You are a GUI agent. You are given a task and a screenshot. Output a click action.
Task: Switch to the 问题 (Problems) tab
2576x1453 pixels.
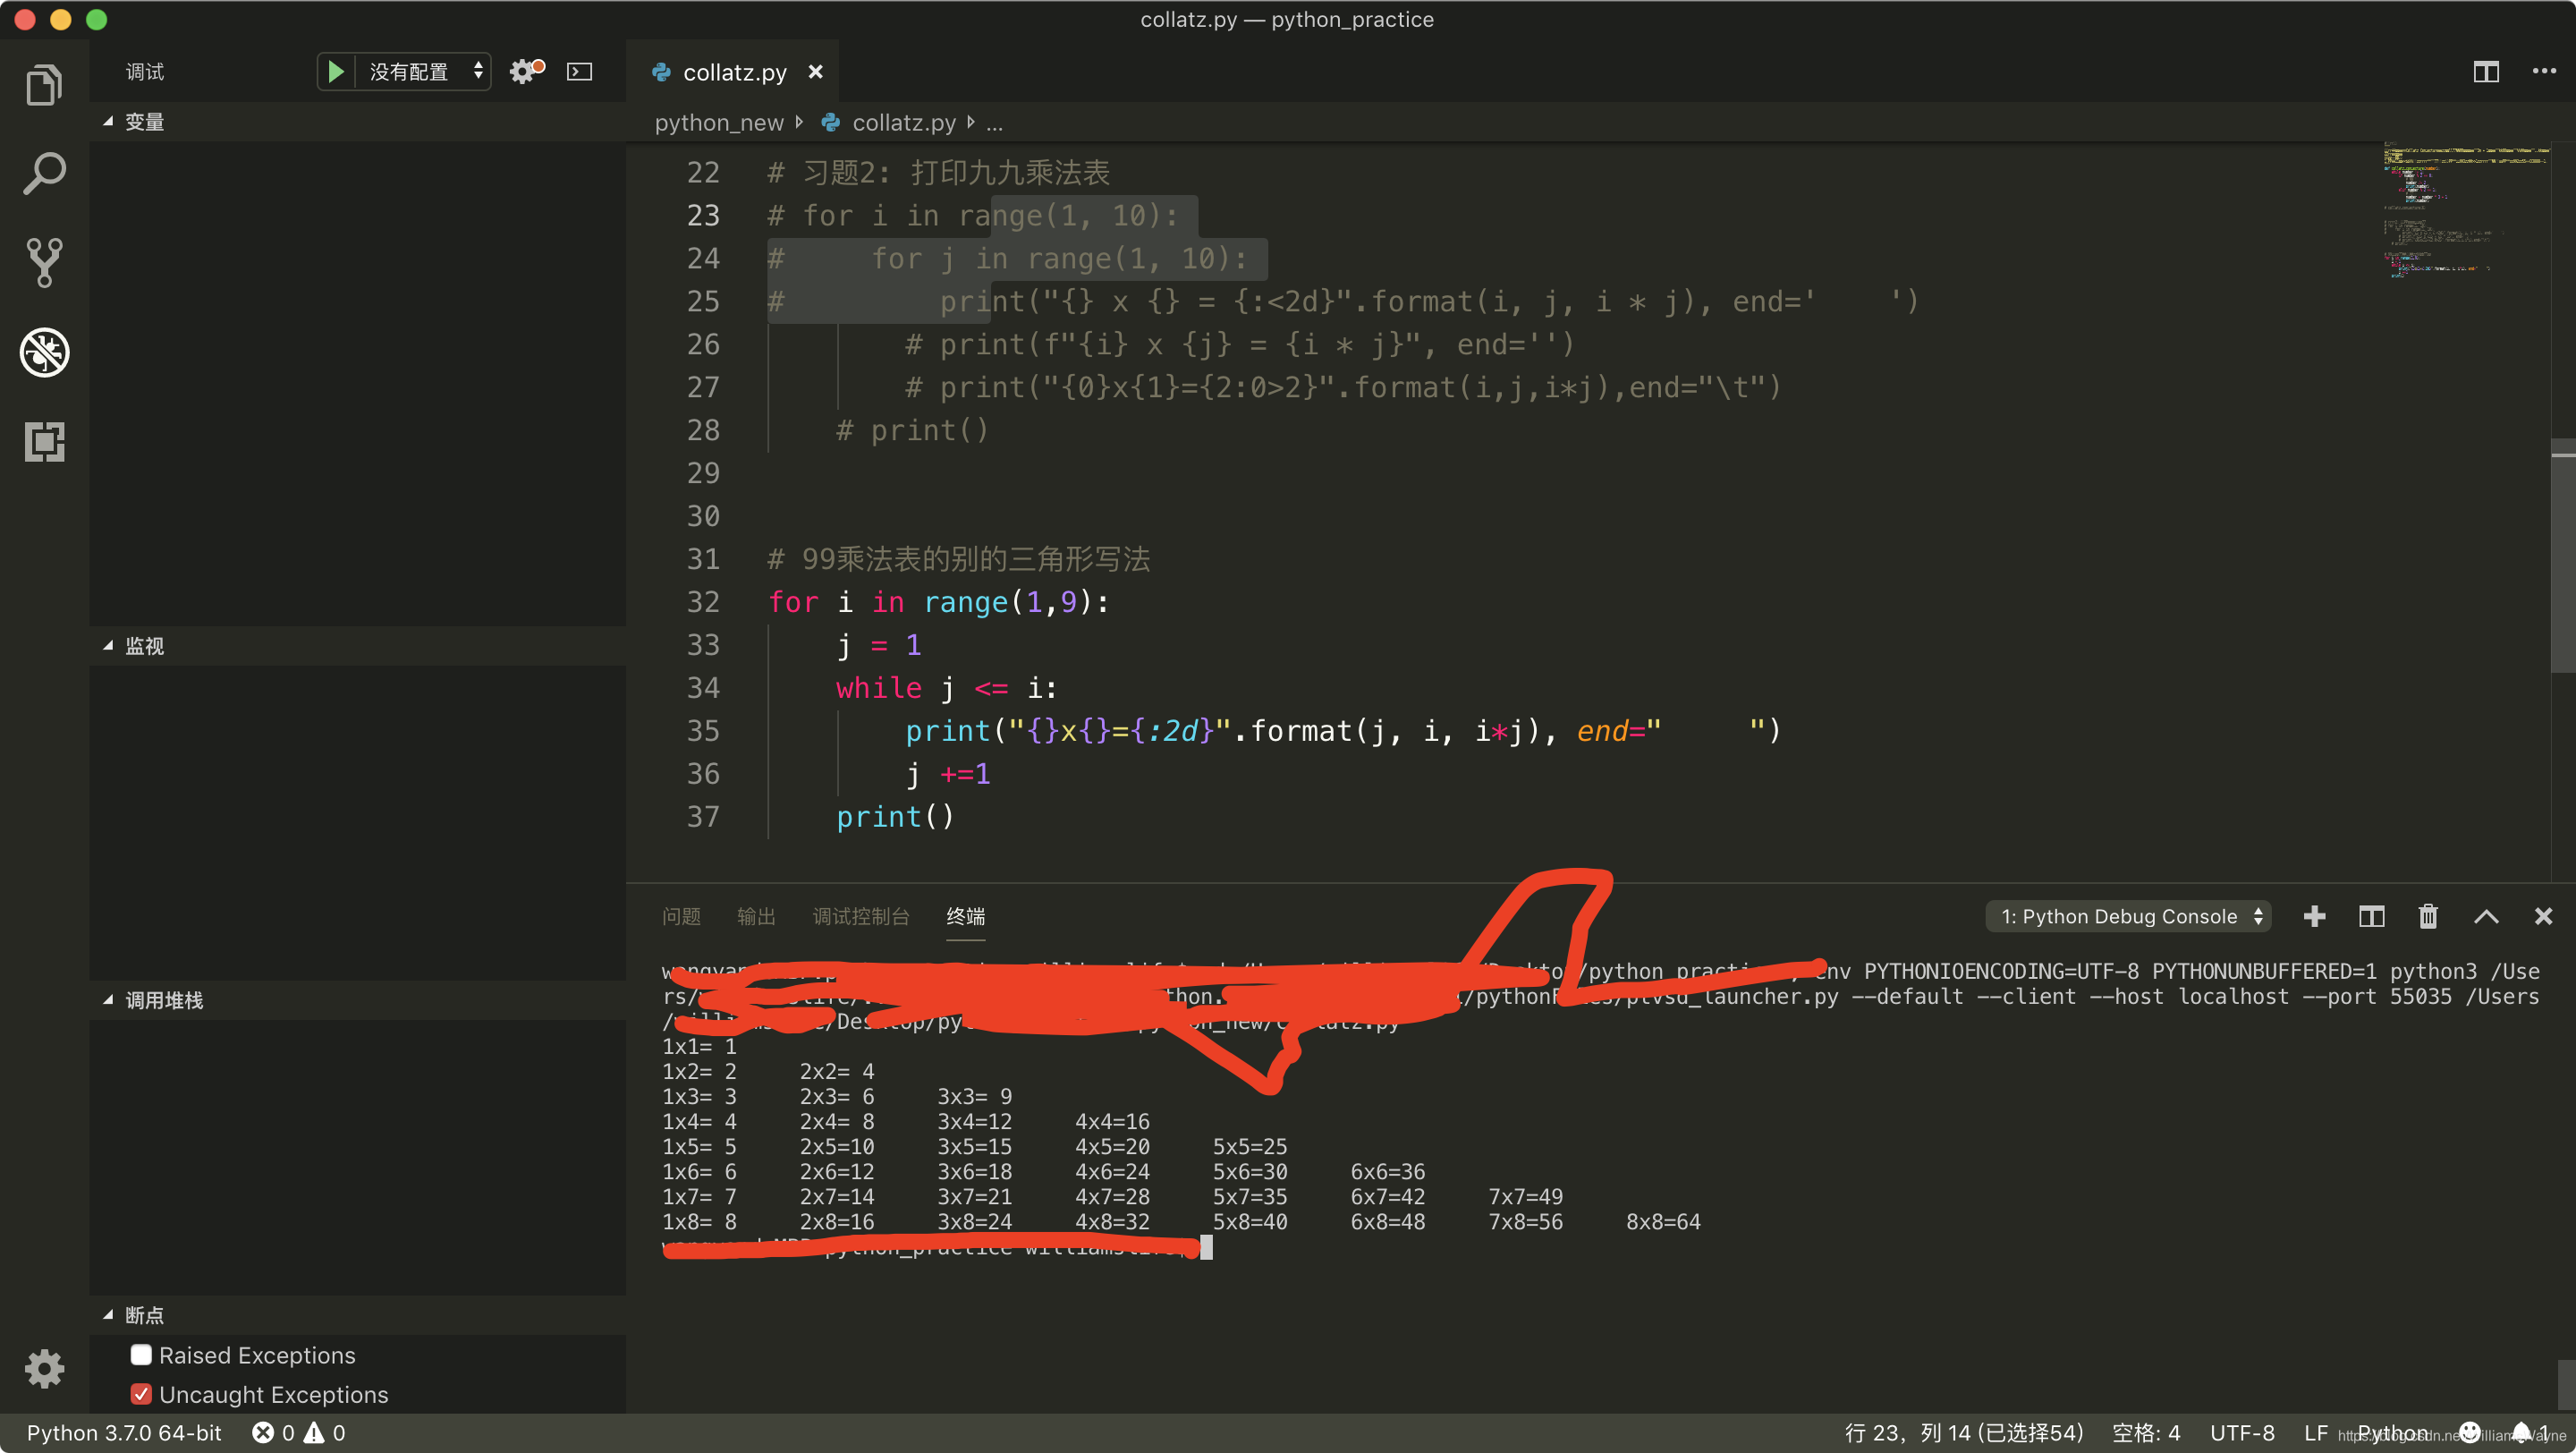(x=682, y=915)
